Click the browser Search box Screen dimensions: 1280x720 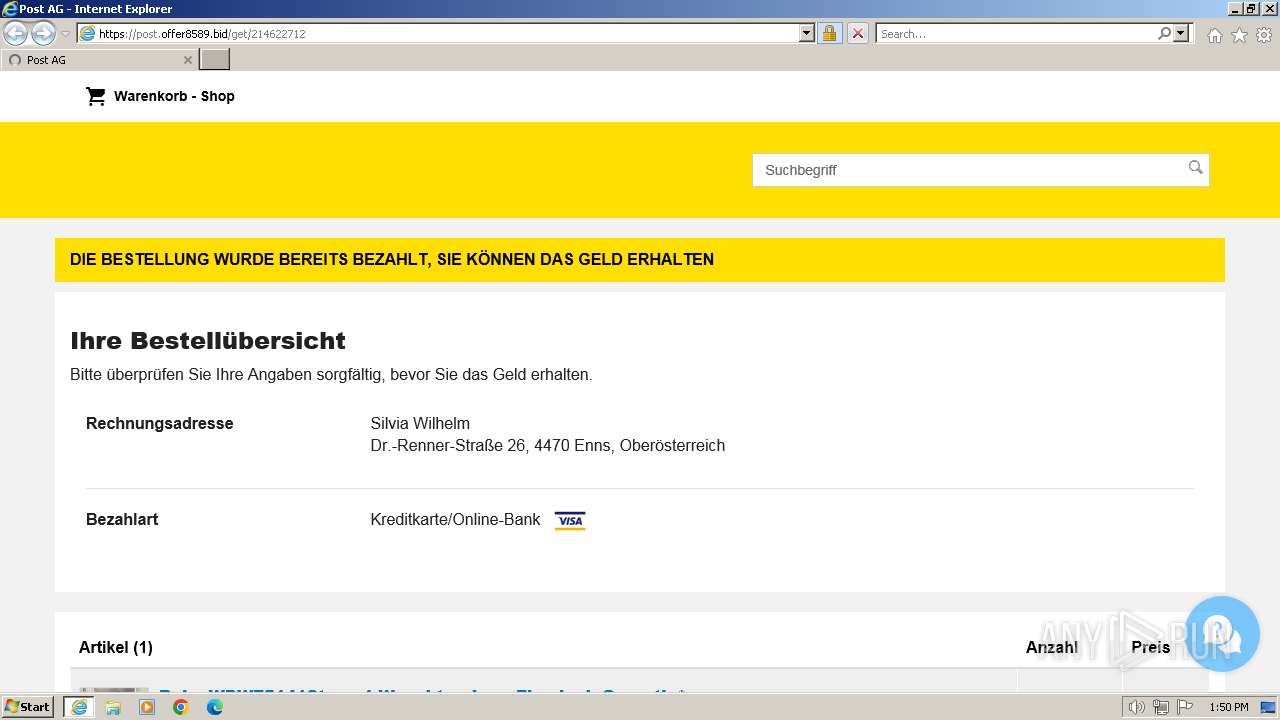tap(1015, 34)
